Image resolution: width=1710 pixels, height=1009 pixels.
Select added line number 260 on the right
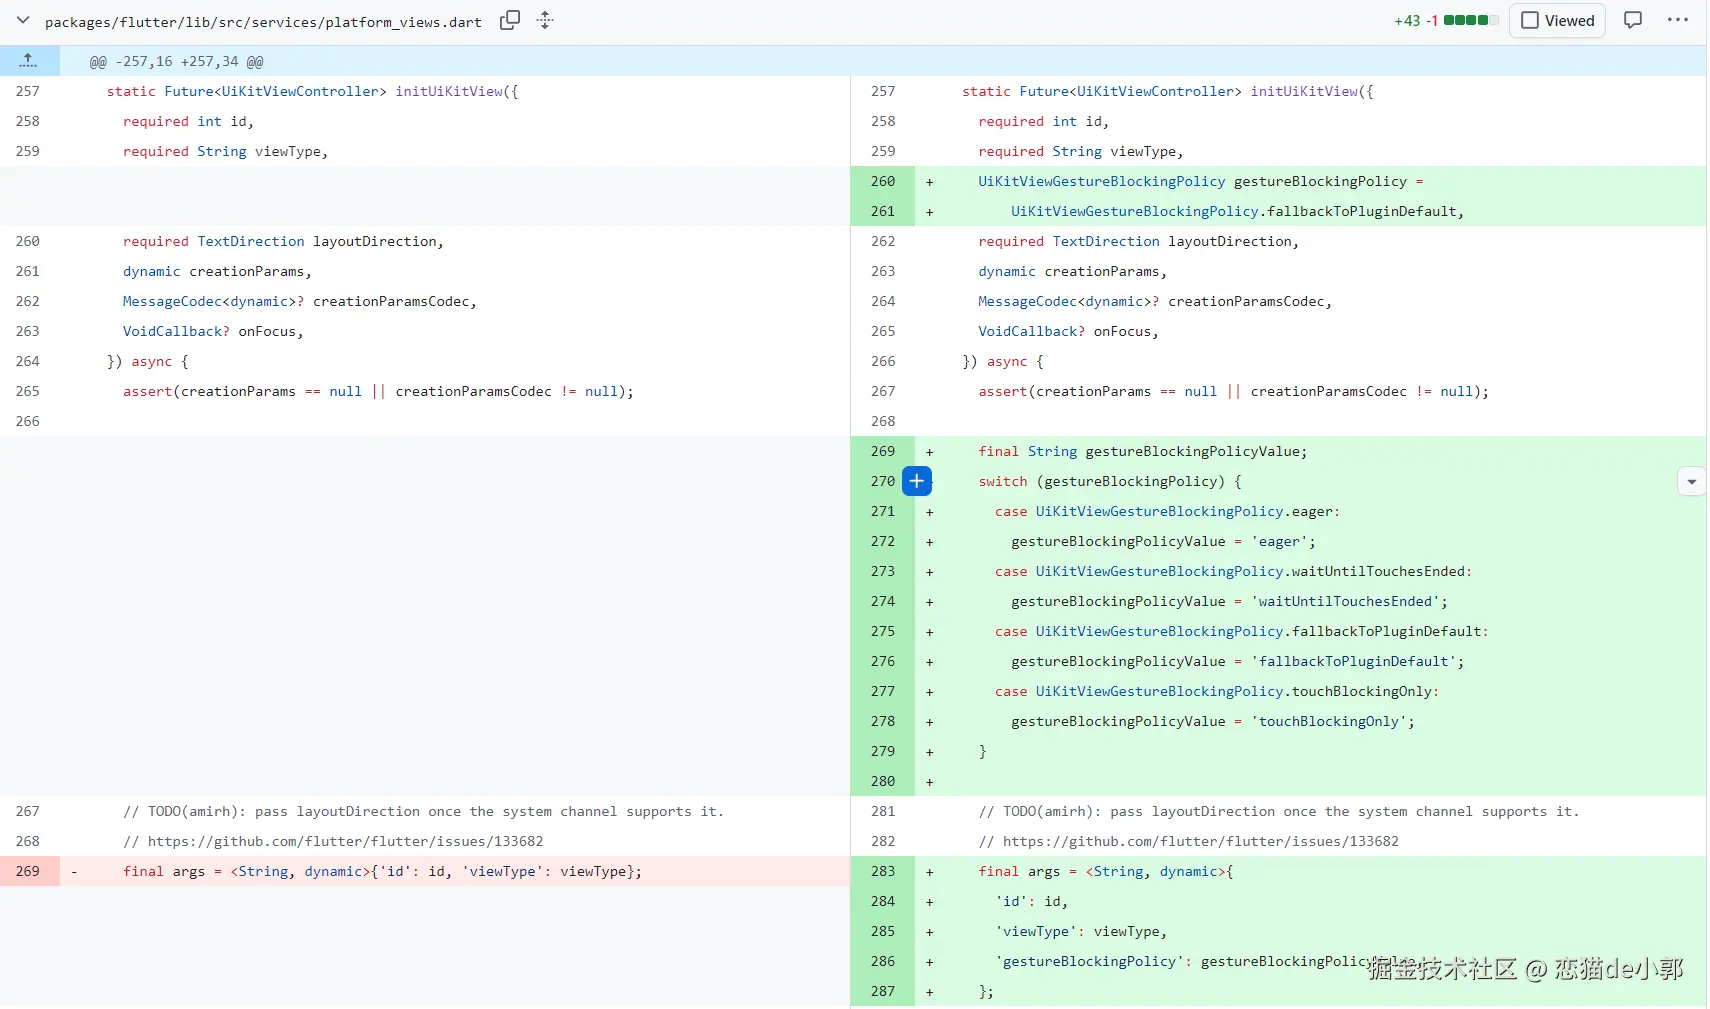(x=883, y=181)
